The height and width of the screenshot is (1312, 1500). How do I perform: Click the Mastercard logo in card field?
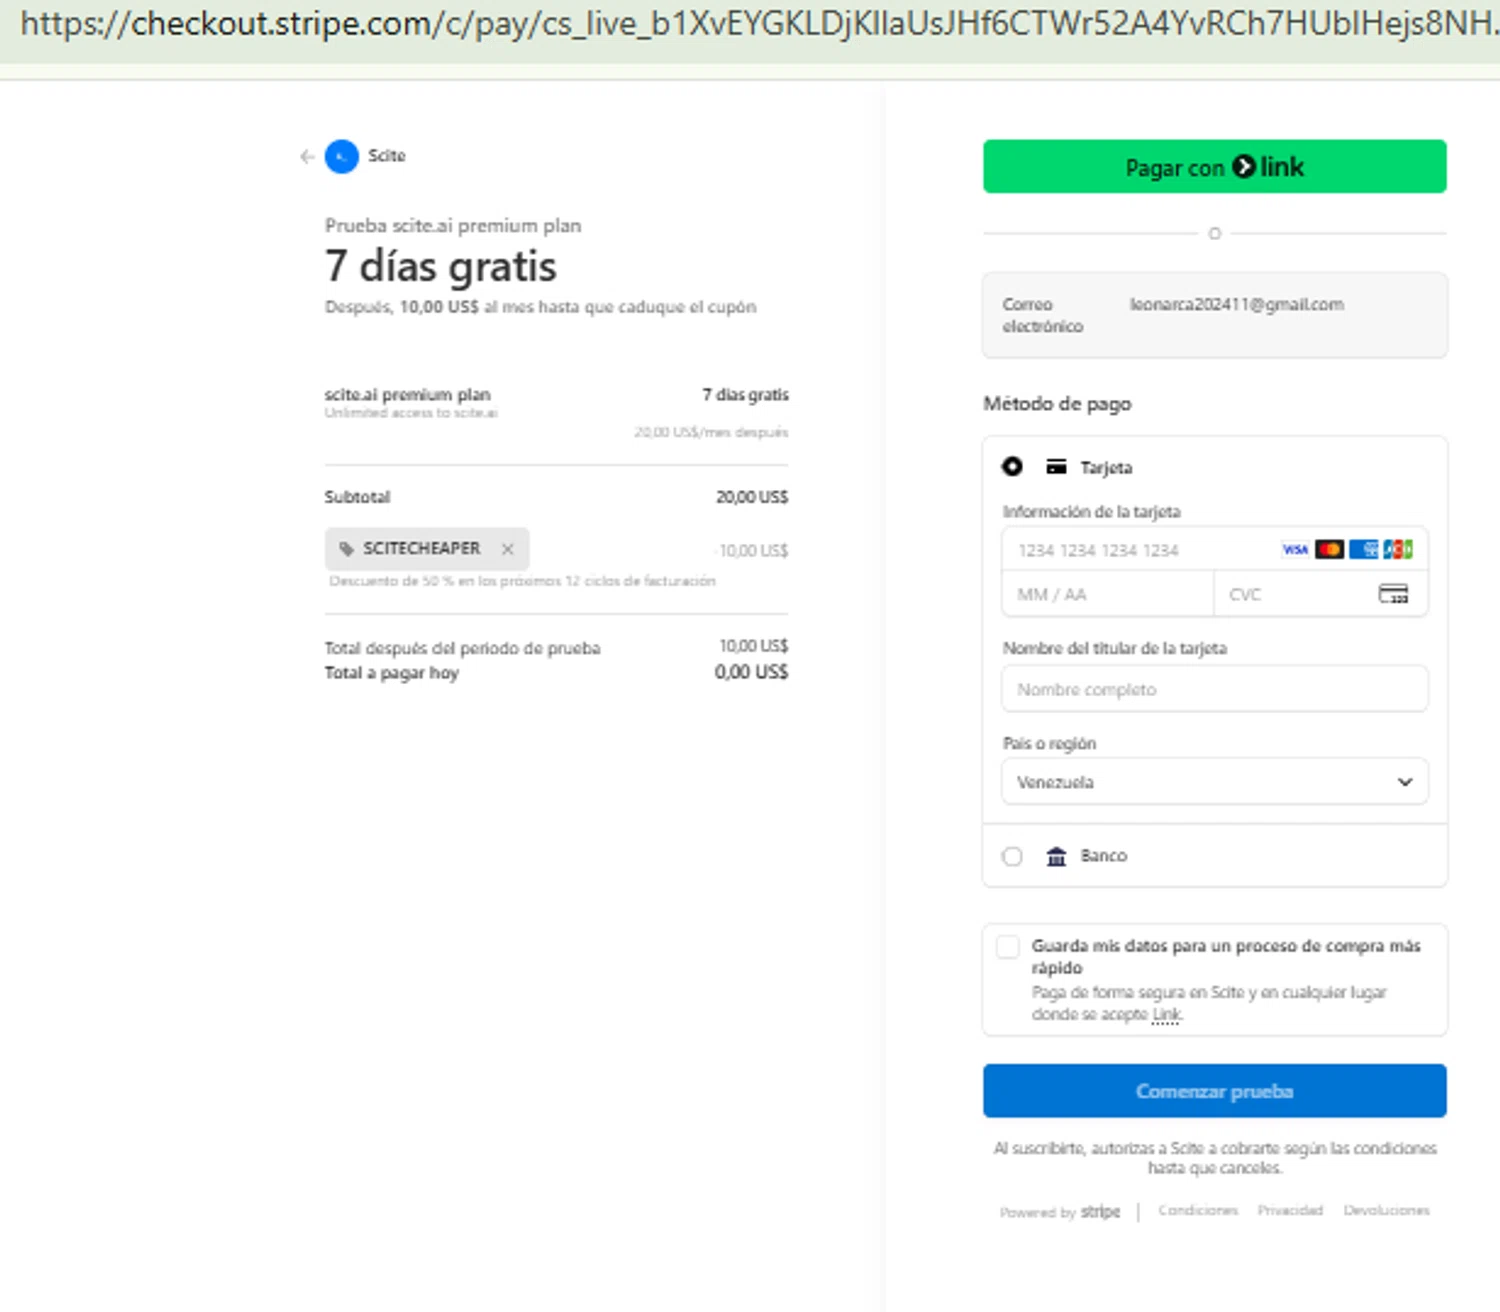point(1329,549)
